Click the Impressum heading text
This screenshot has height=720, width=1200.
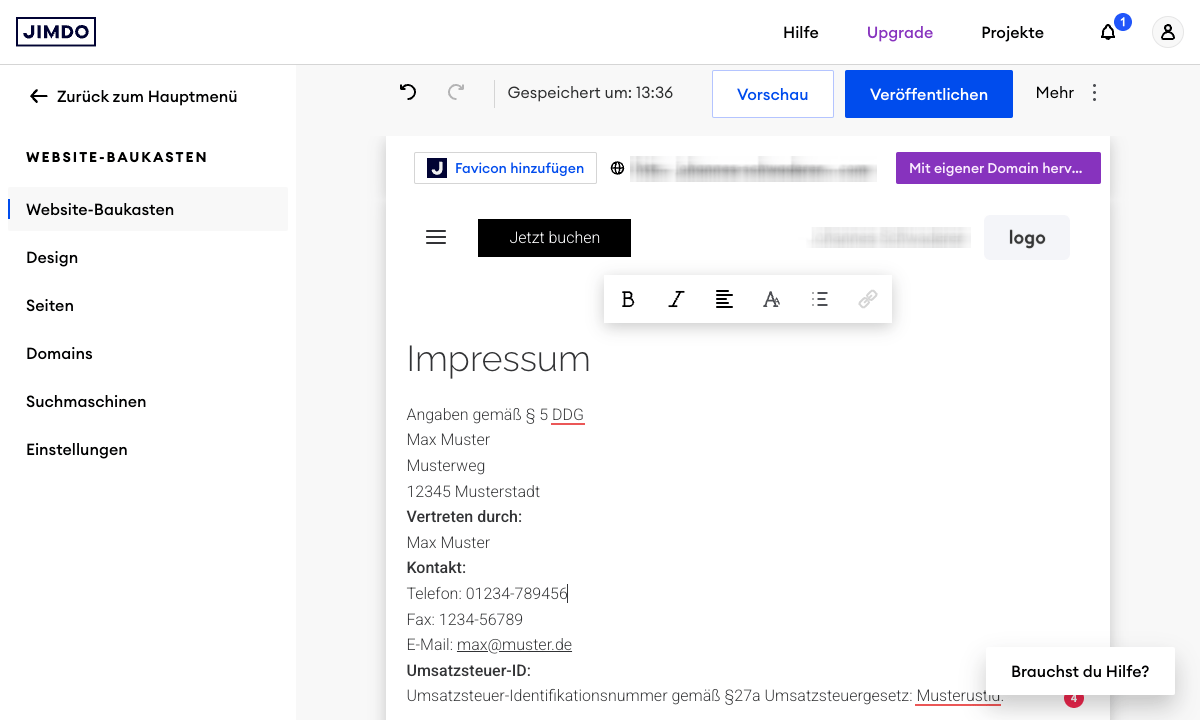click(x=498, y=359)
